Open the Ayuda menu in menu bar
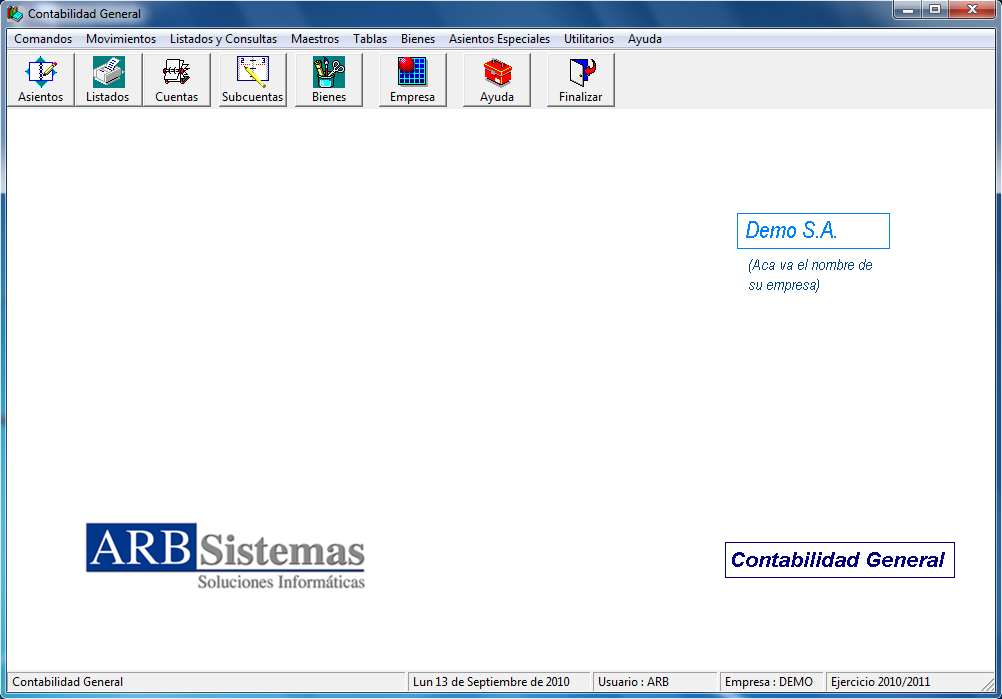Image resolution: width=1002 pixels, height=699 pixels. (x=645, y=39)
